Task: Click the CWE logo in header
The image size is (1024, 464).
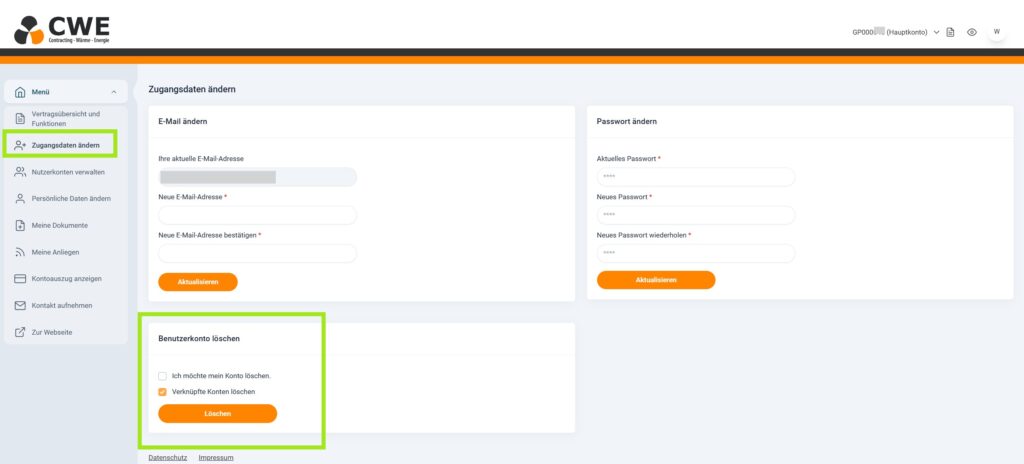Action: pos(63,29)
